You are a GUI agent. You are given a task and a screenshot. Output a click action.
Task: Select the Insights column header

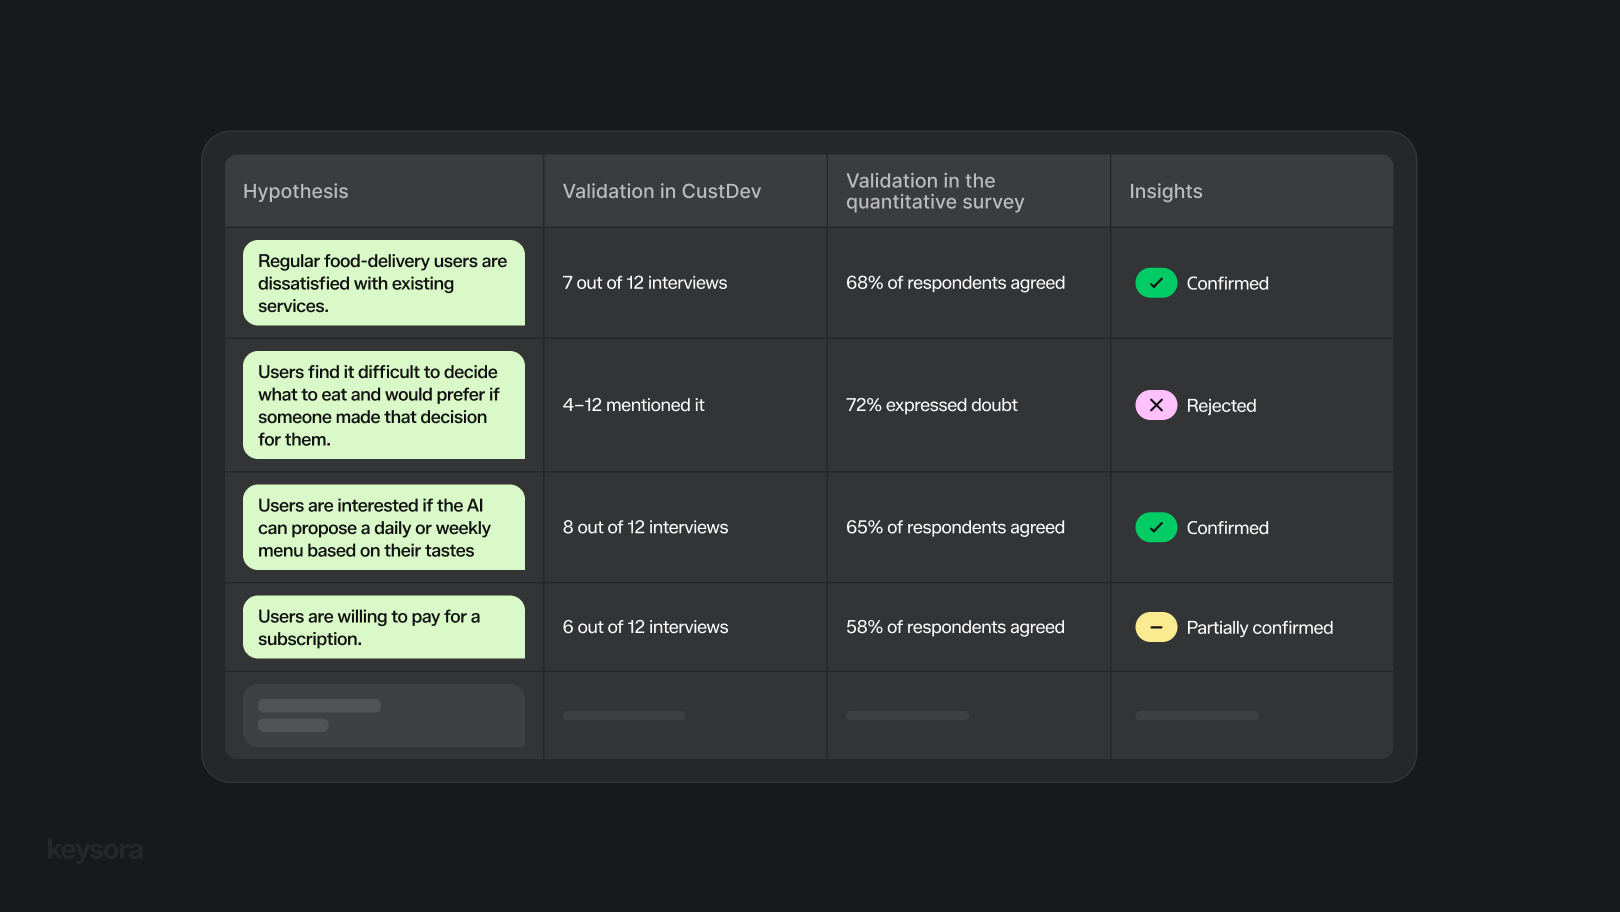click(1165, 191)
